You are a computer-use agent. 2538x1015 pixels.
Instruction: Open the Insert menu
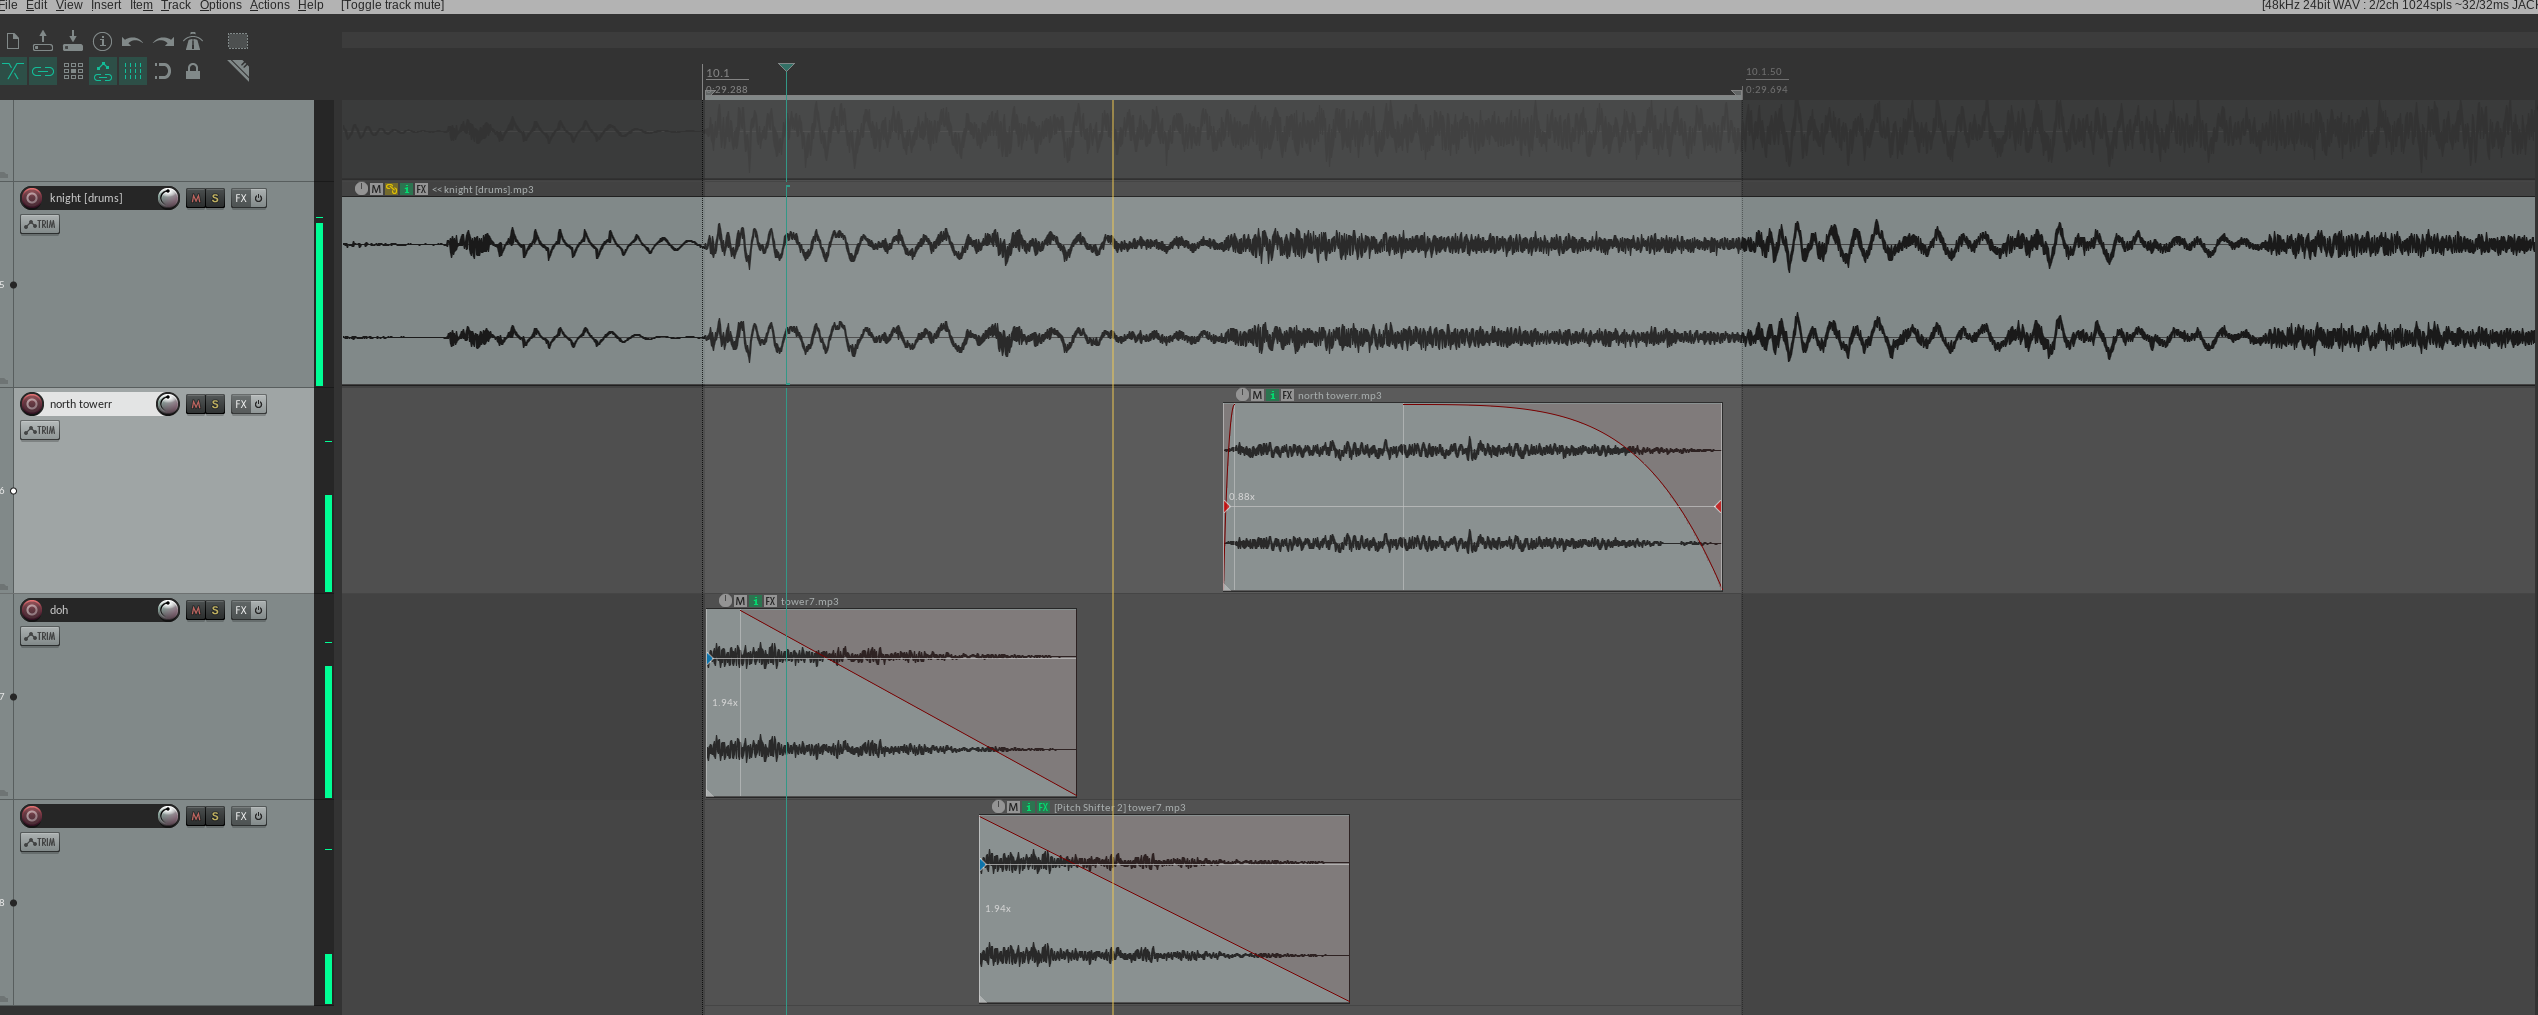coord(106,6)
